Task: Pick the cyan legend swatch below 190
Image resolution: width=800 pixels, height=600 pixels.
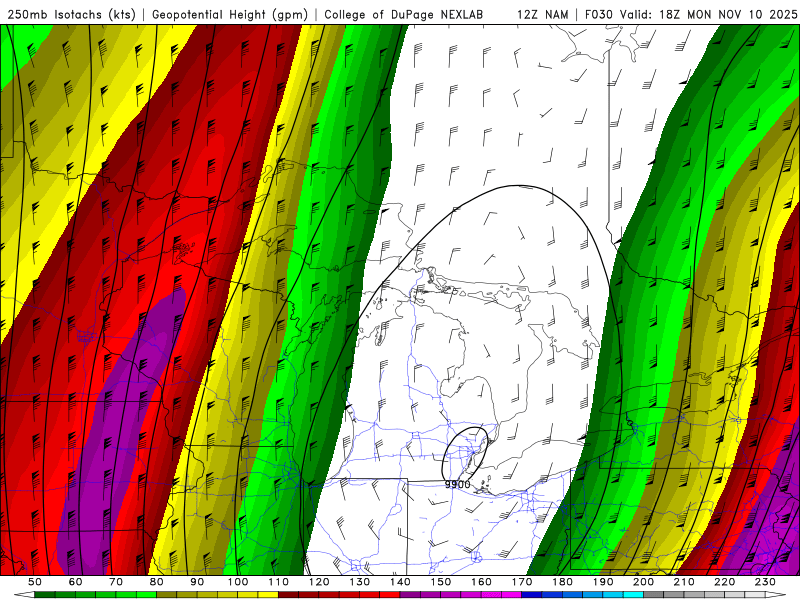Action: tap(633, 595)
